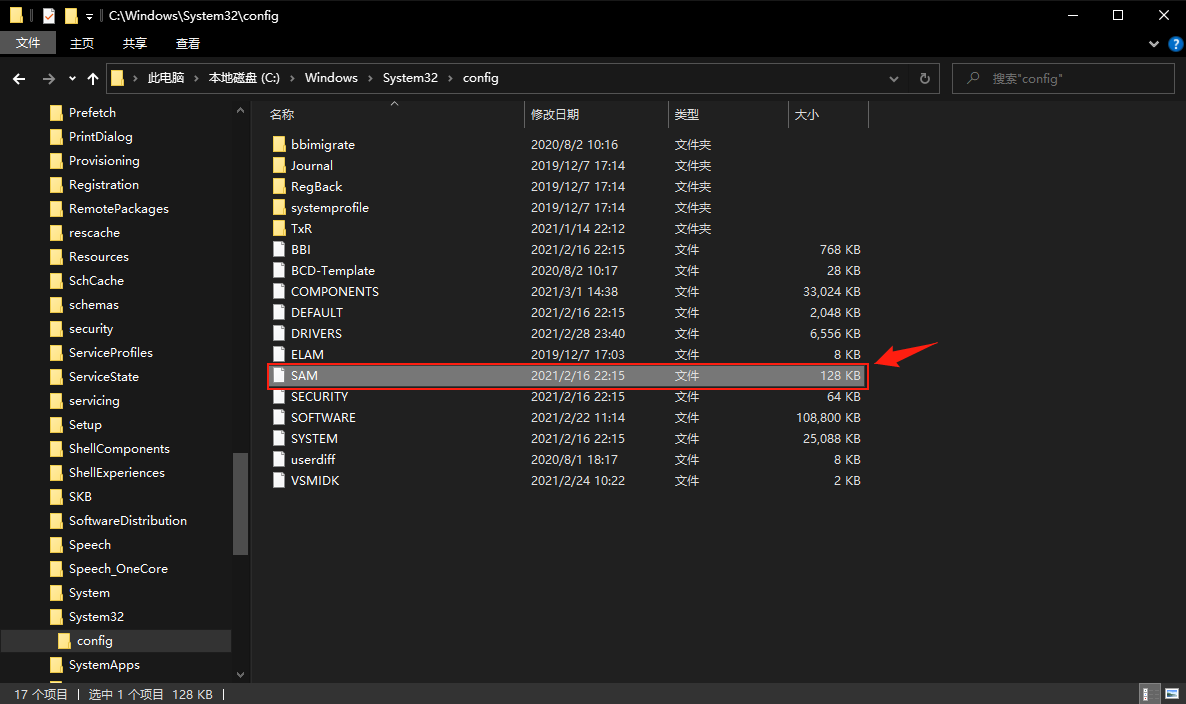
Task: Open PrintDialog in the navigation tree
Action: [x=101, y=137]
